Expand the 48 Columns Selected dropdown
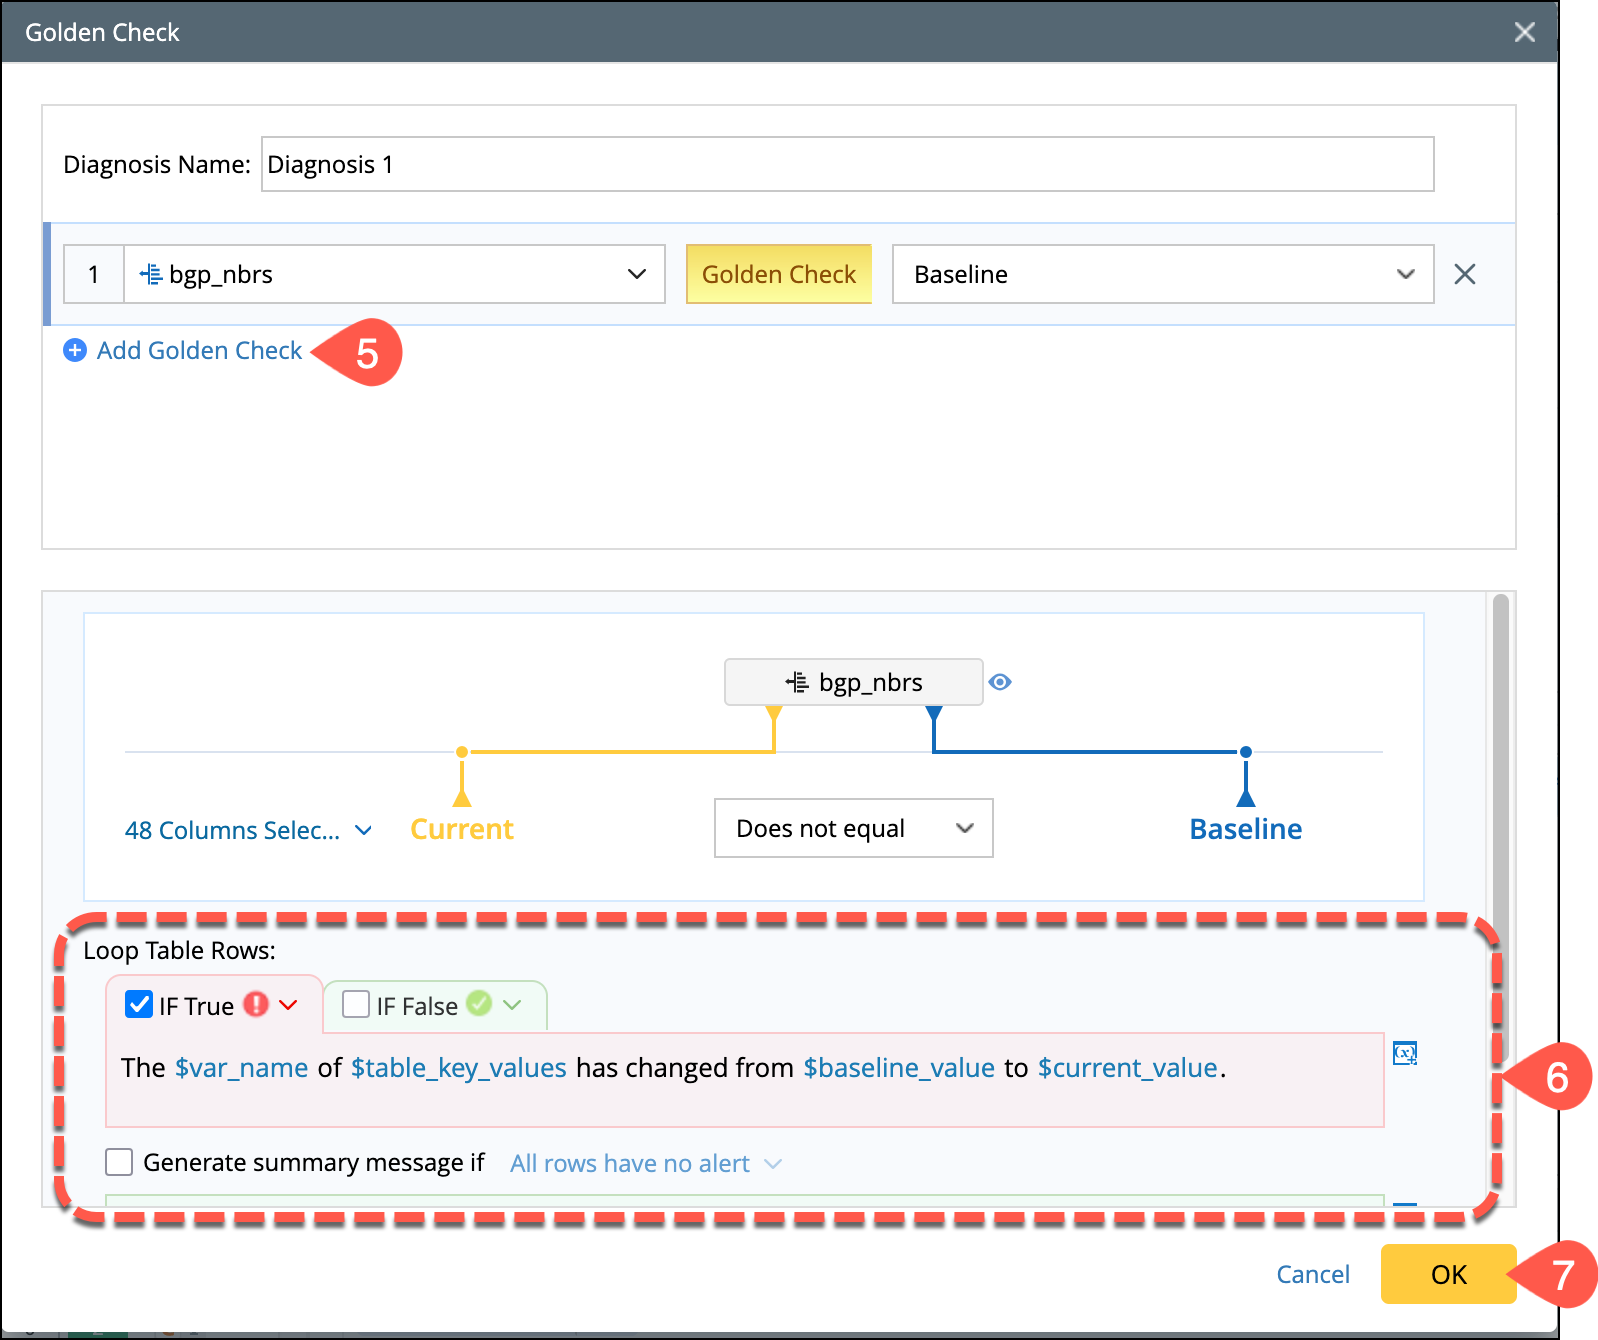This screenshot has height=1340, width=1598. pos(248,830)
